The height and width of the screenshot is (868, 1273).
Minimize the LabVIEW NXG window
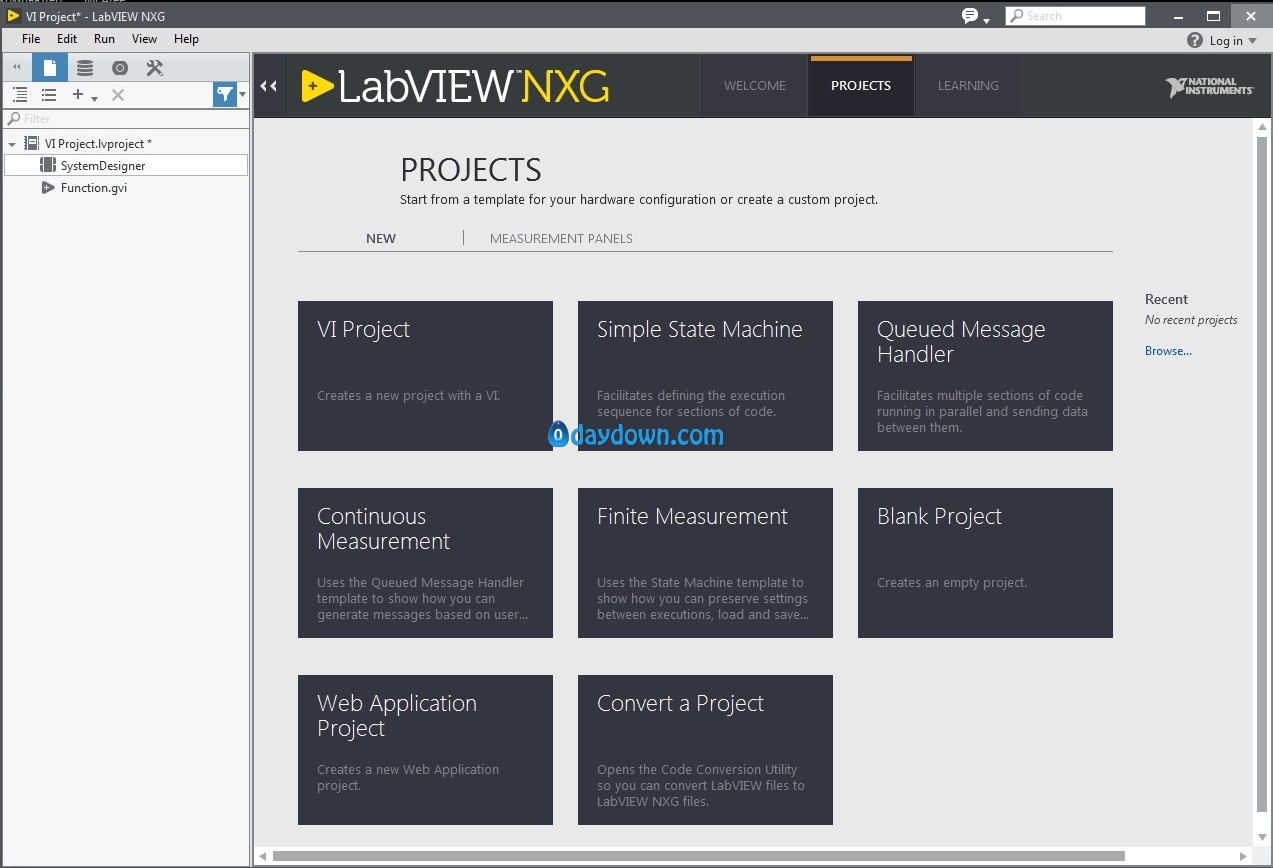(1180, 16)
